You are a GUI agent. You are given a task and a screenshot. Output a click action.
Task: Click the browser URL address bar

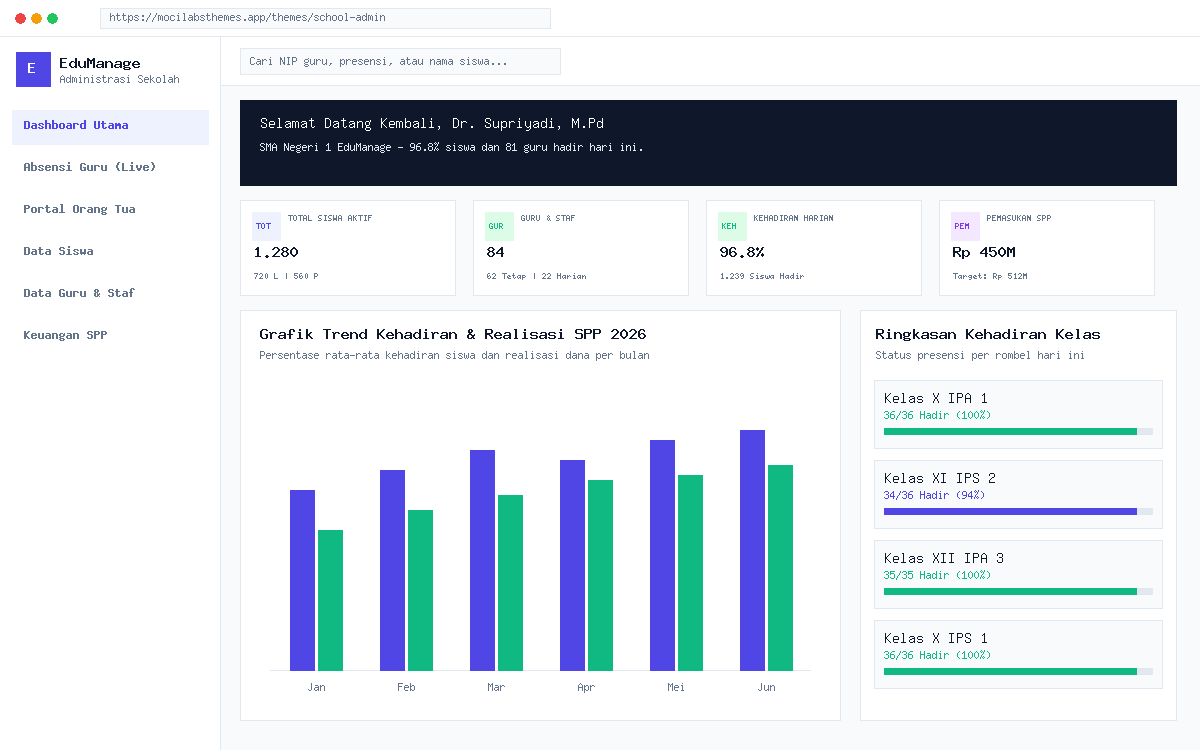pos(325,18)
